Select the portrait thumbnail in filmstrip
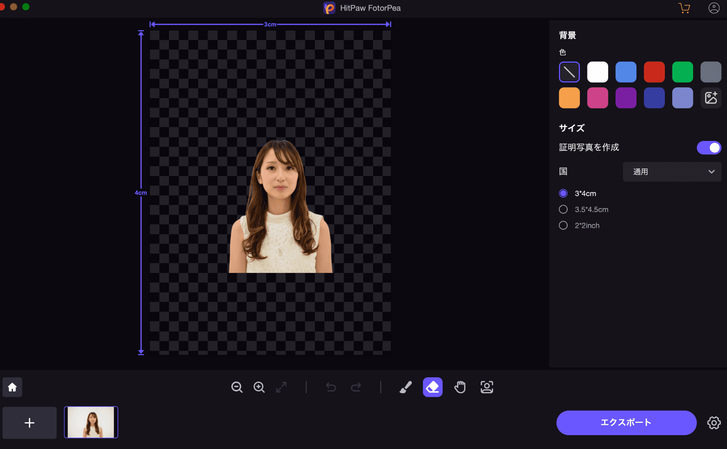Image resolution: width=727 pixels, height=449 pixels. tap(91, 423)
